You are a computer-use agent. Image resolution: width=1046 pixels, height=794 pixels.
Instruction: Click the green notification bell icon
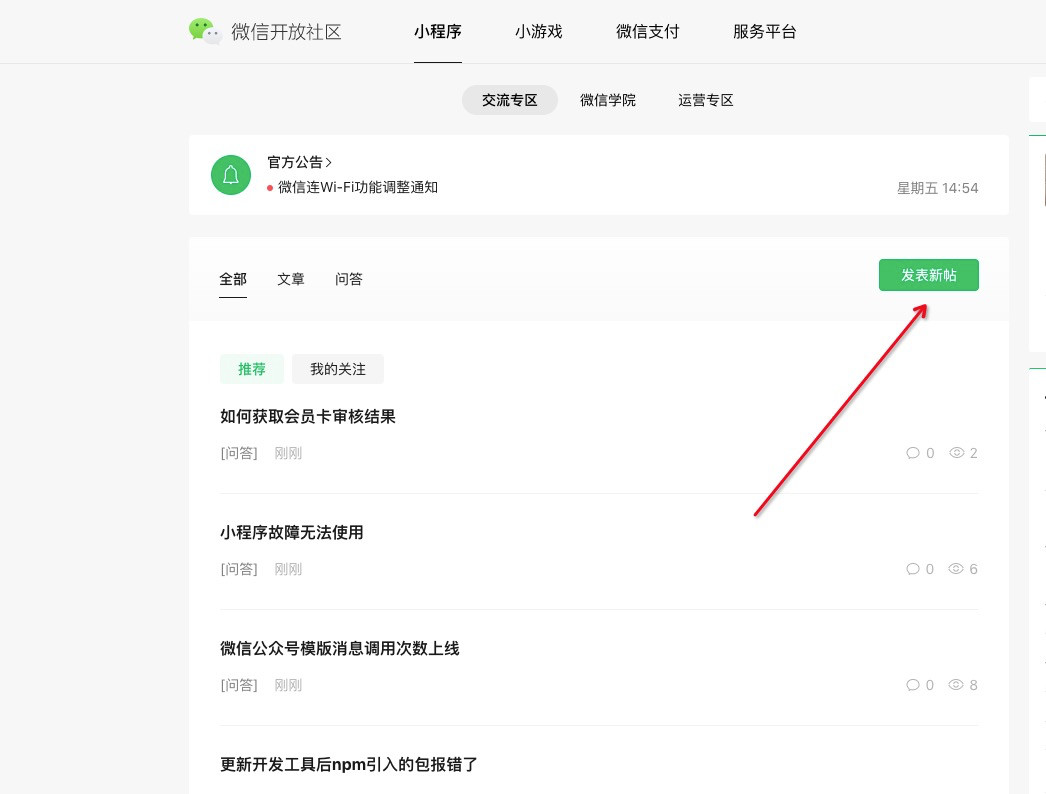(x=231, y=175)
